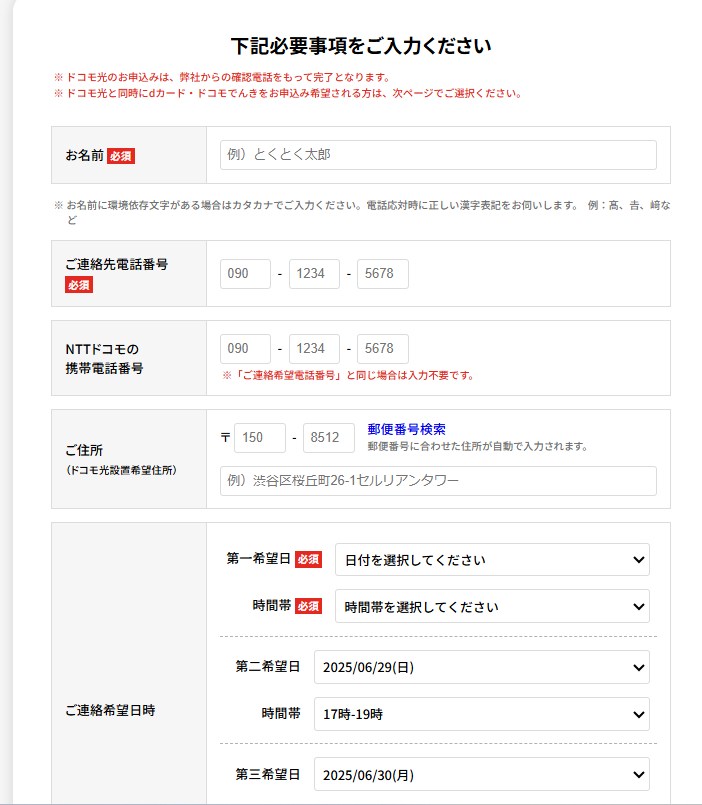702x805 pixels.
Task: Click the お名前 name input field
Action: coord(438,155)
